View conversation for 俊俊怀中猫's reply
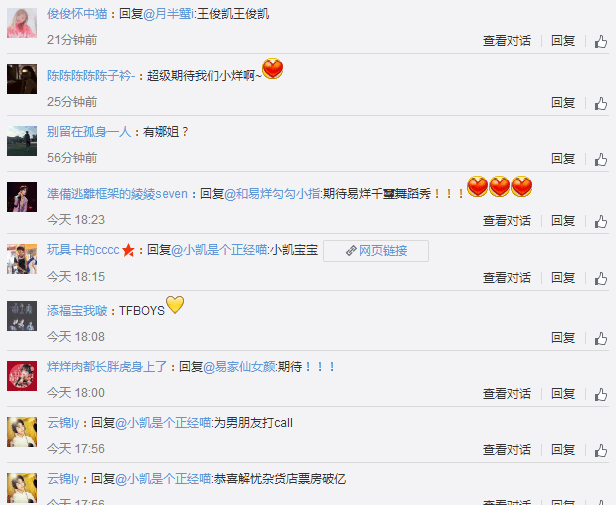616x505 pixels. click(507, 40)
